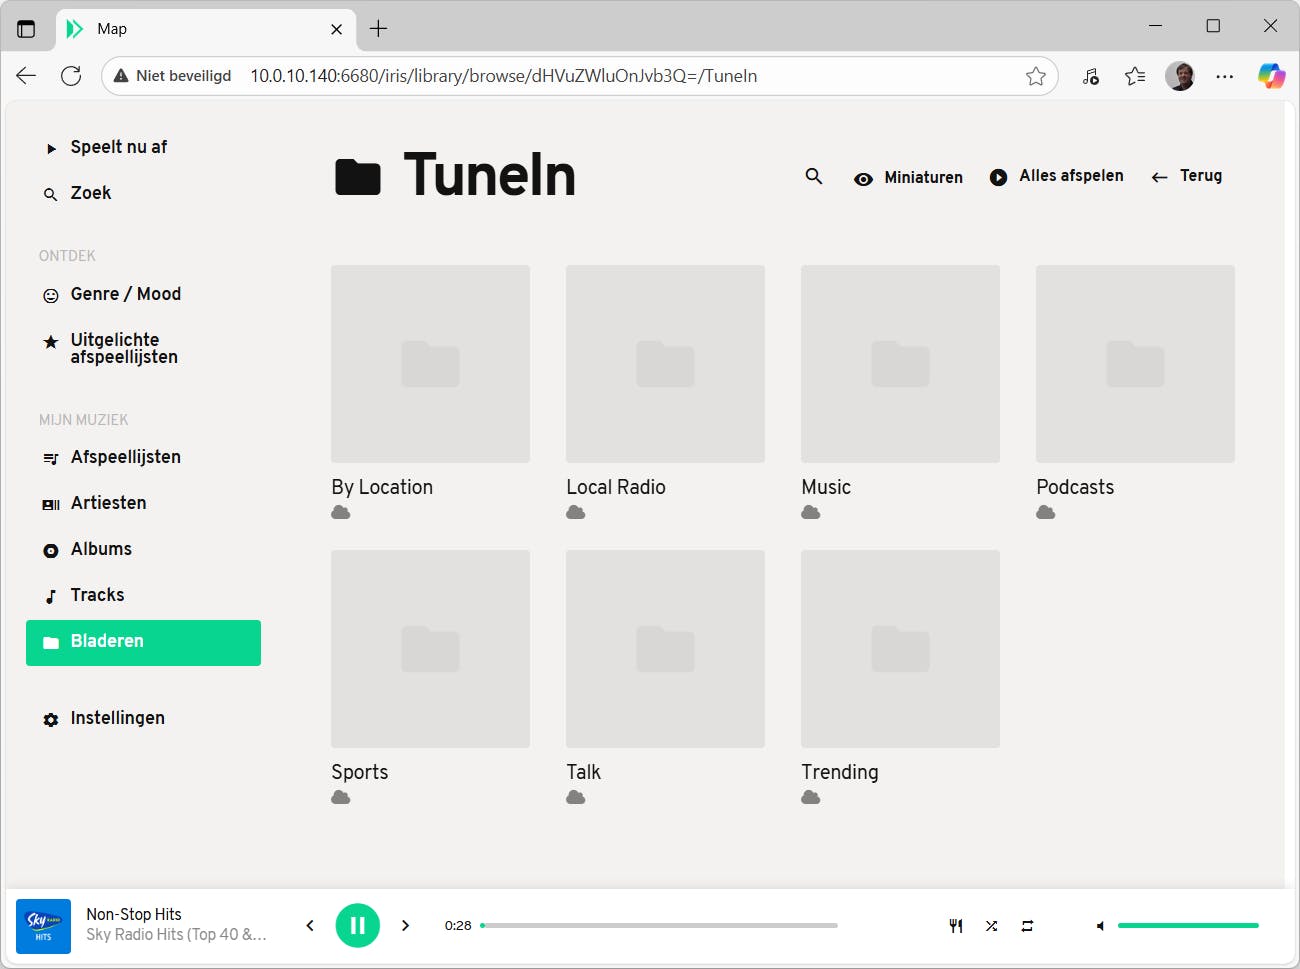The image size is (1300, 969).
Task: Click Alles afspelen button
Action: [1056, 176]
